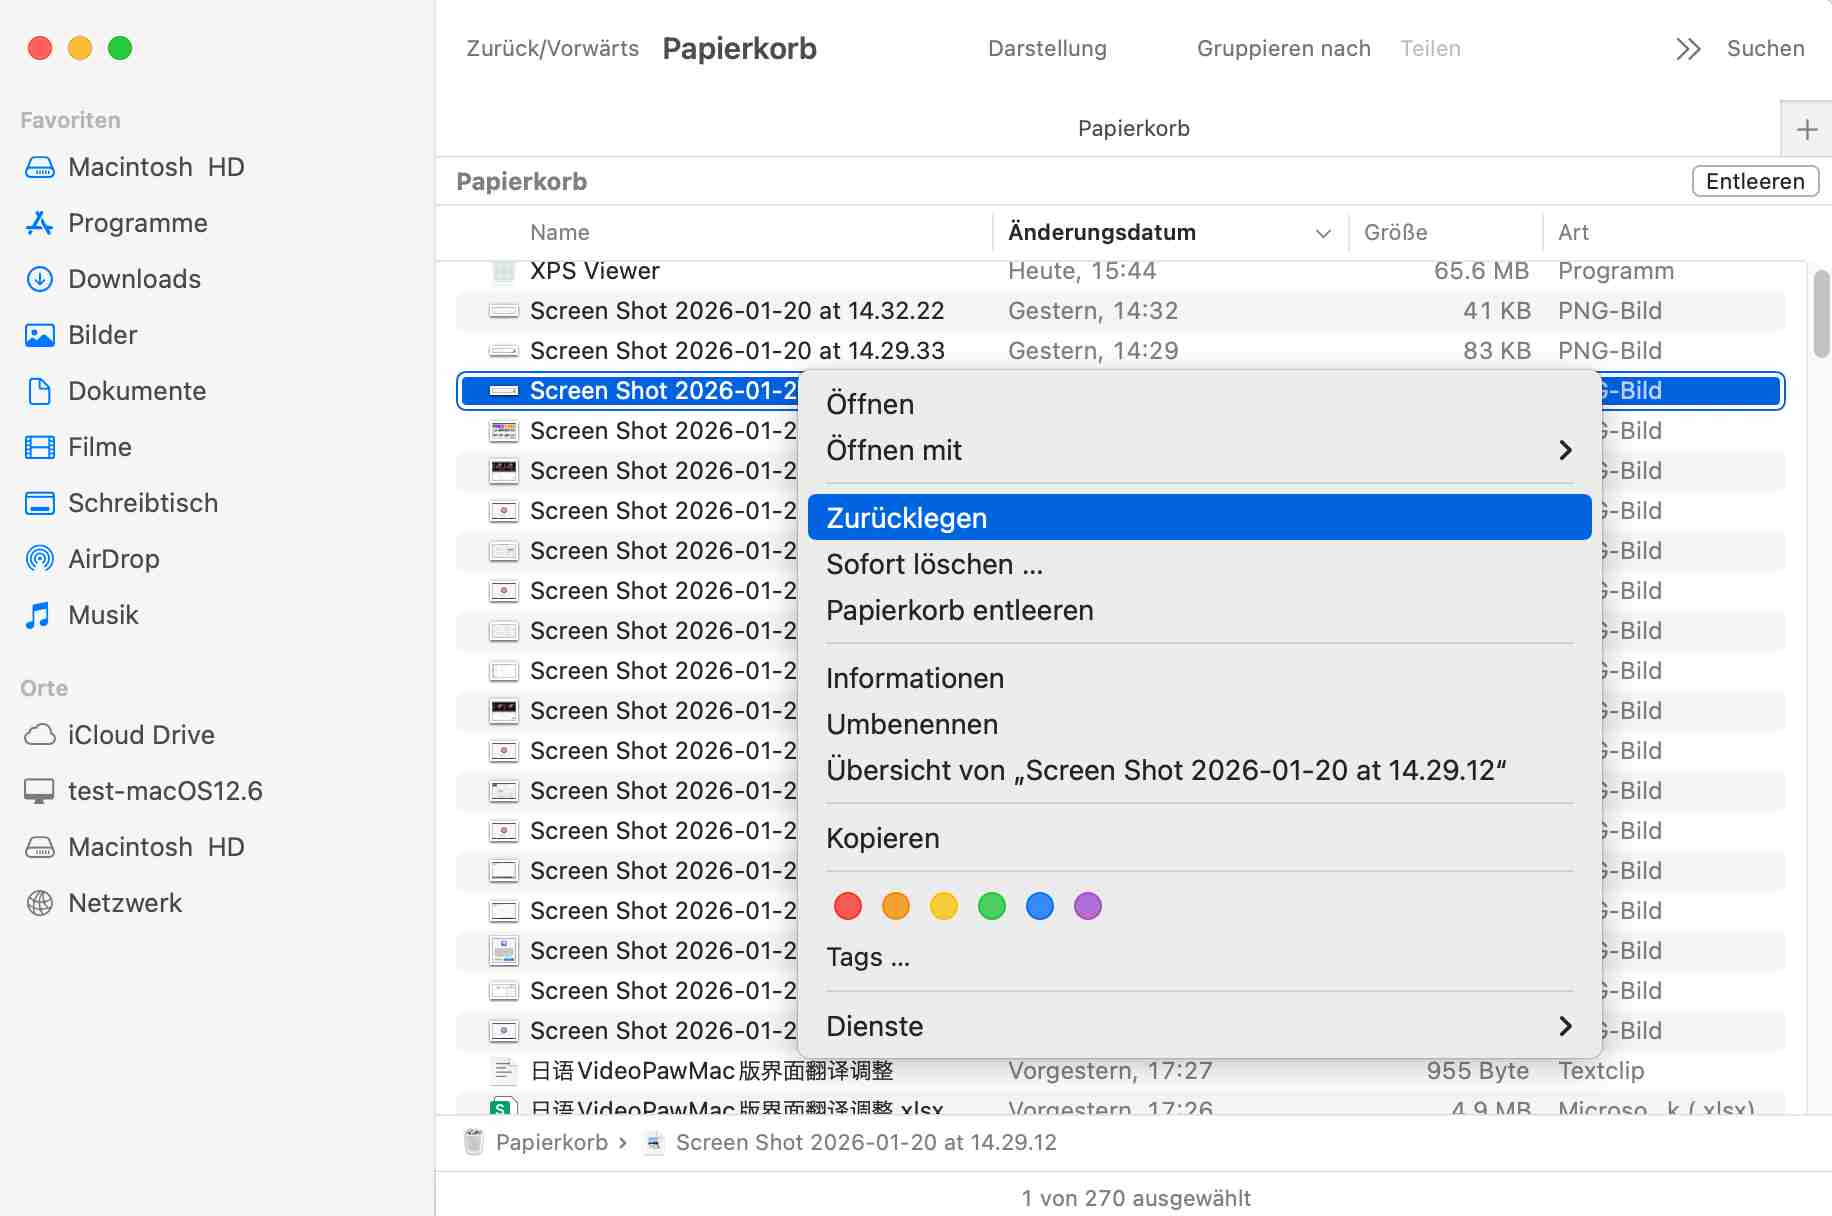Apply the red tag color
Image resolution: width=1832 pixels, height=1216 pixels.
(x=848, y=906)
